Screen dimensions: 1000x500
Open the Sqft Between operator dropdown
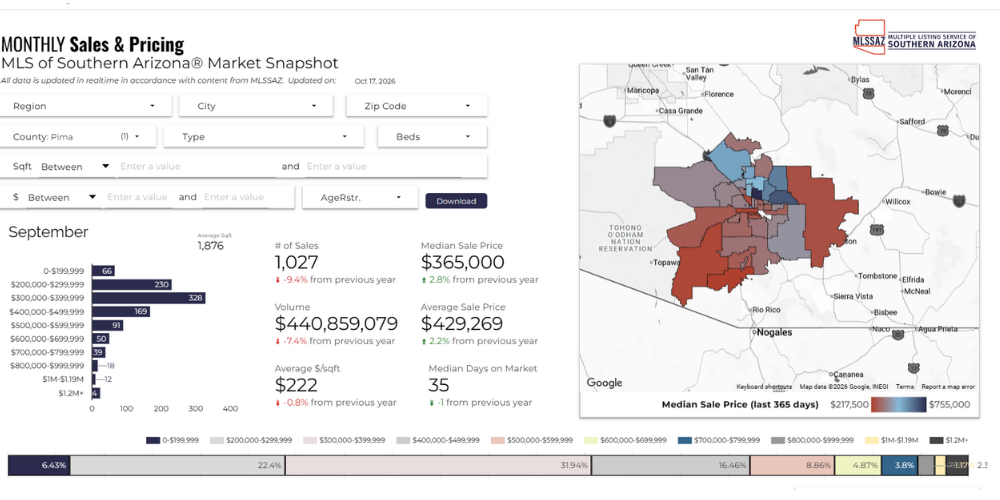pyautogui.click(x=75, y=166)
